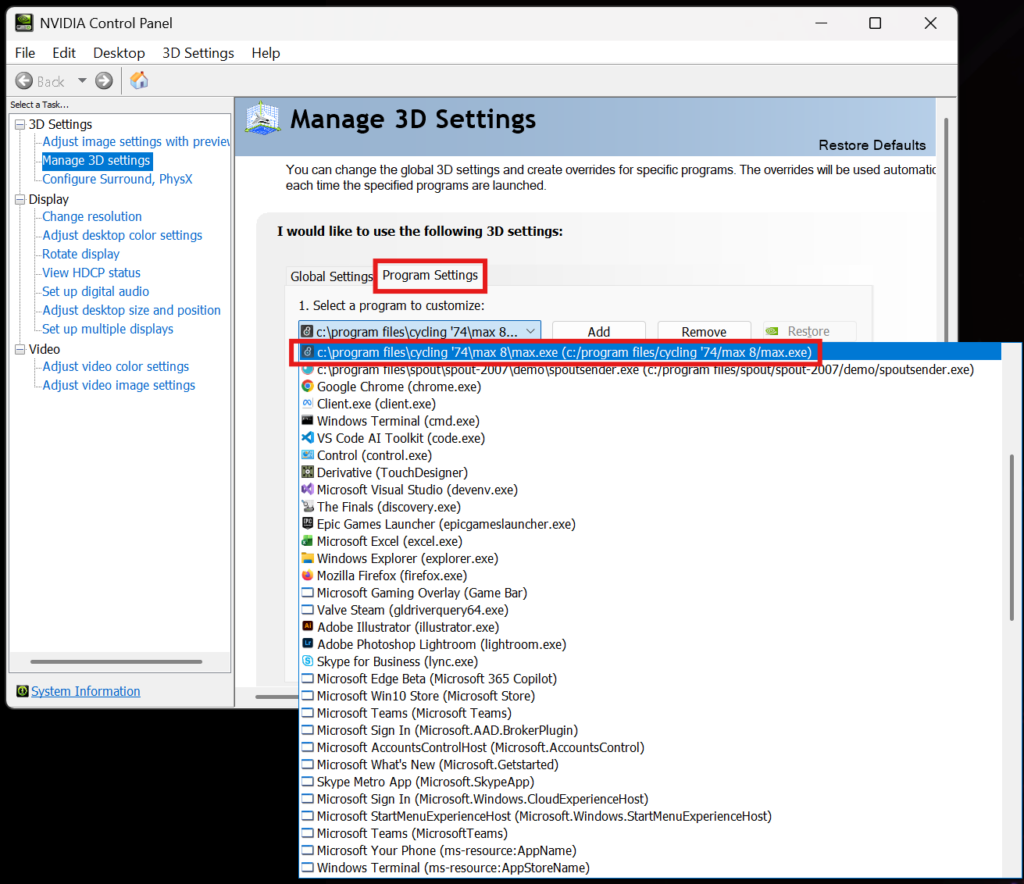Viewport: 1024px width, 884px height.
Task: Click the Mozilla Firefox icon in the list
Action: tap(308, 575)
